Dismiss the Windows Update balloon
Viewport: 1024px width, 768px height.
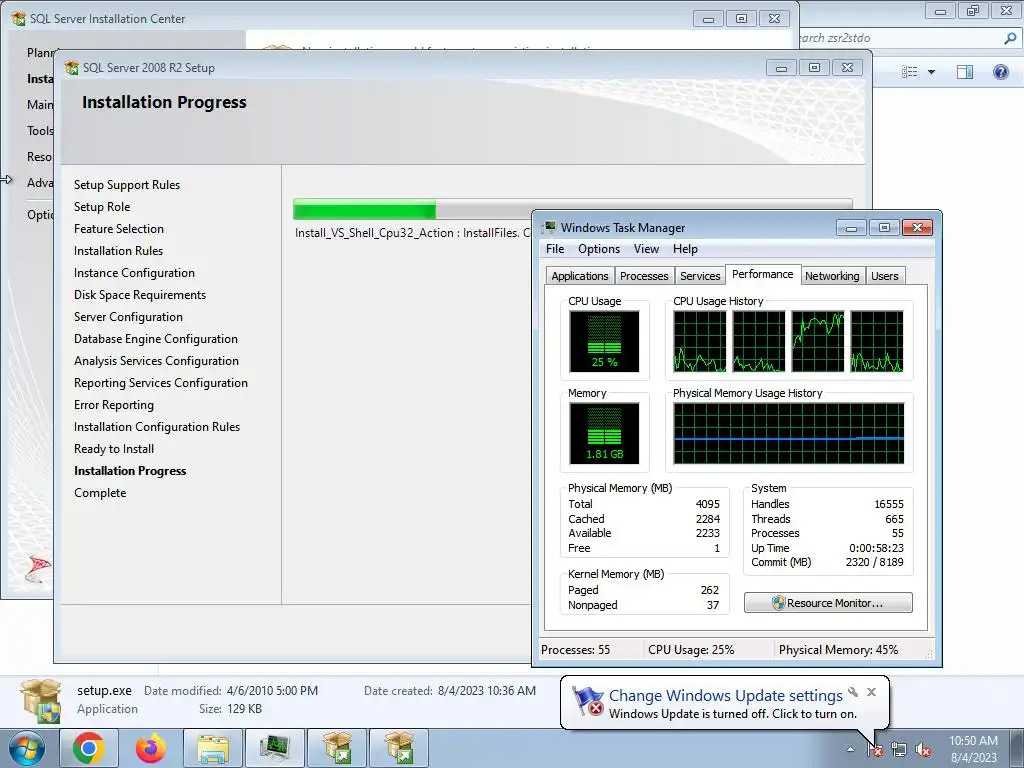871,692
